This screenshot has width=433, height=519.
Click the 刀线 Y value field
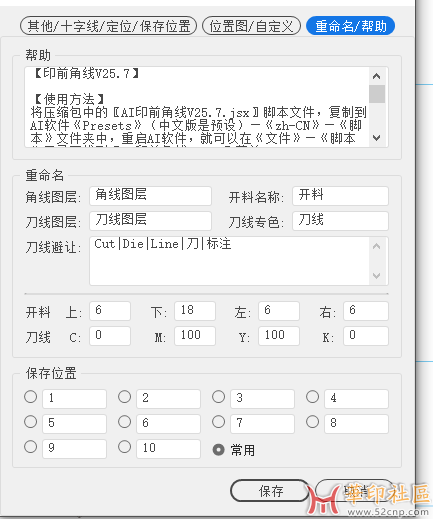point(279,336)
